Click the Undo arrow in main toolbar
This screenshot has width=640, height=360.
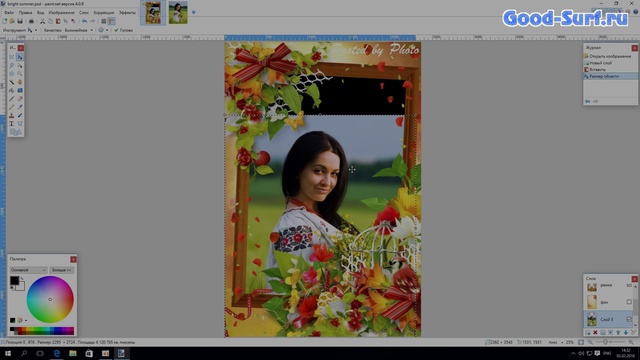click(x=84, y=21)
